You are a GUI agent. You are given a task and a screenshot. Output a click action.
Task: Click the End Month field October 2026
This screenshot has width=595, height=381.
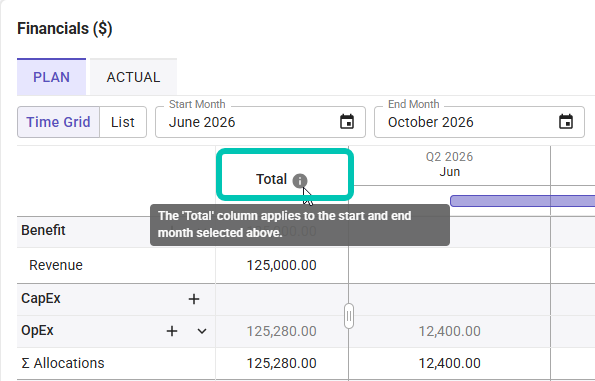(x=479, y=122)
